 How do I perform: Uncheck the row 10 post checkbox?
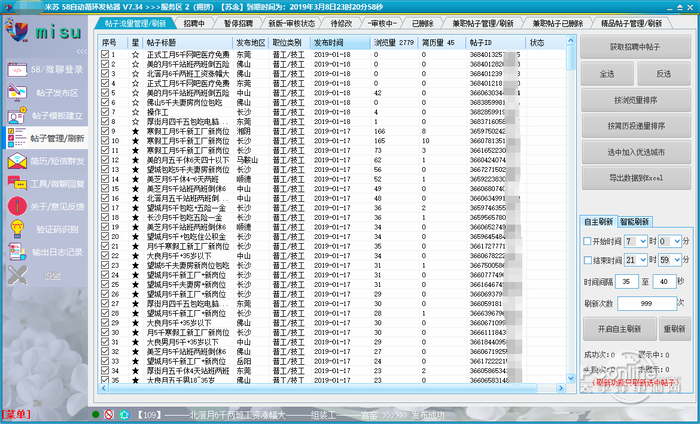coord(105,141)
